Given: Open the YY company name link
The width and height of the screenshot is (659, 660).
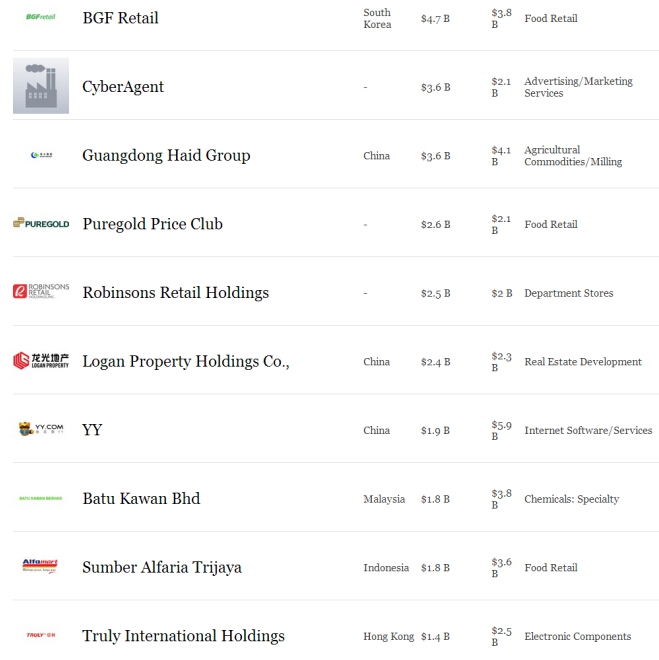Looking at the screenshot, I should (x=92, y=430).
